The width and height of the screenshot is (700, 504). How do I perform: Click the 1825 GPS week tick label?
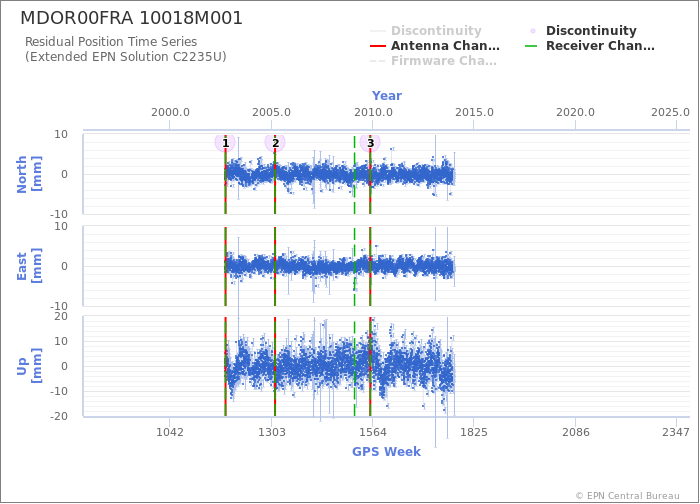(474, 432)
